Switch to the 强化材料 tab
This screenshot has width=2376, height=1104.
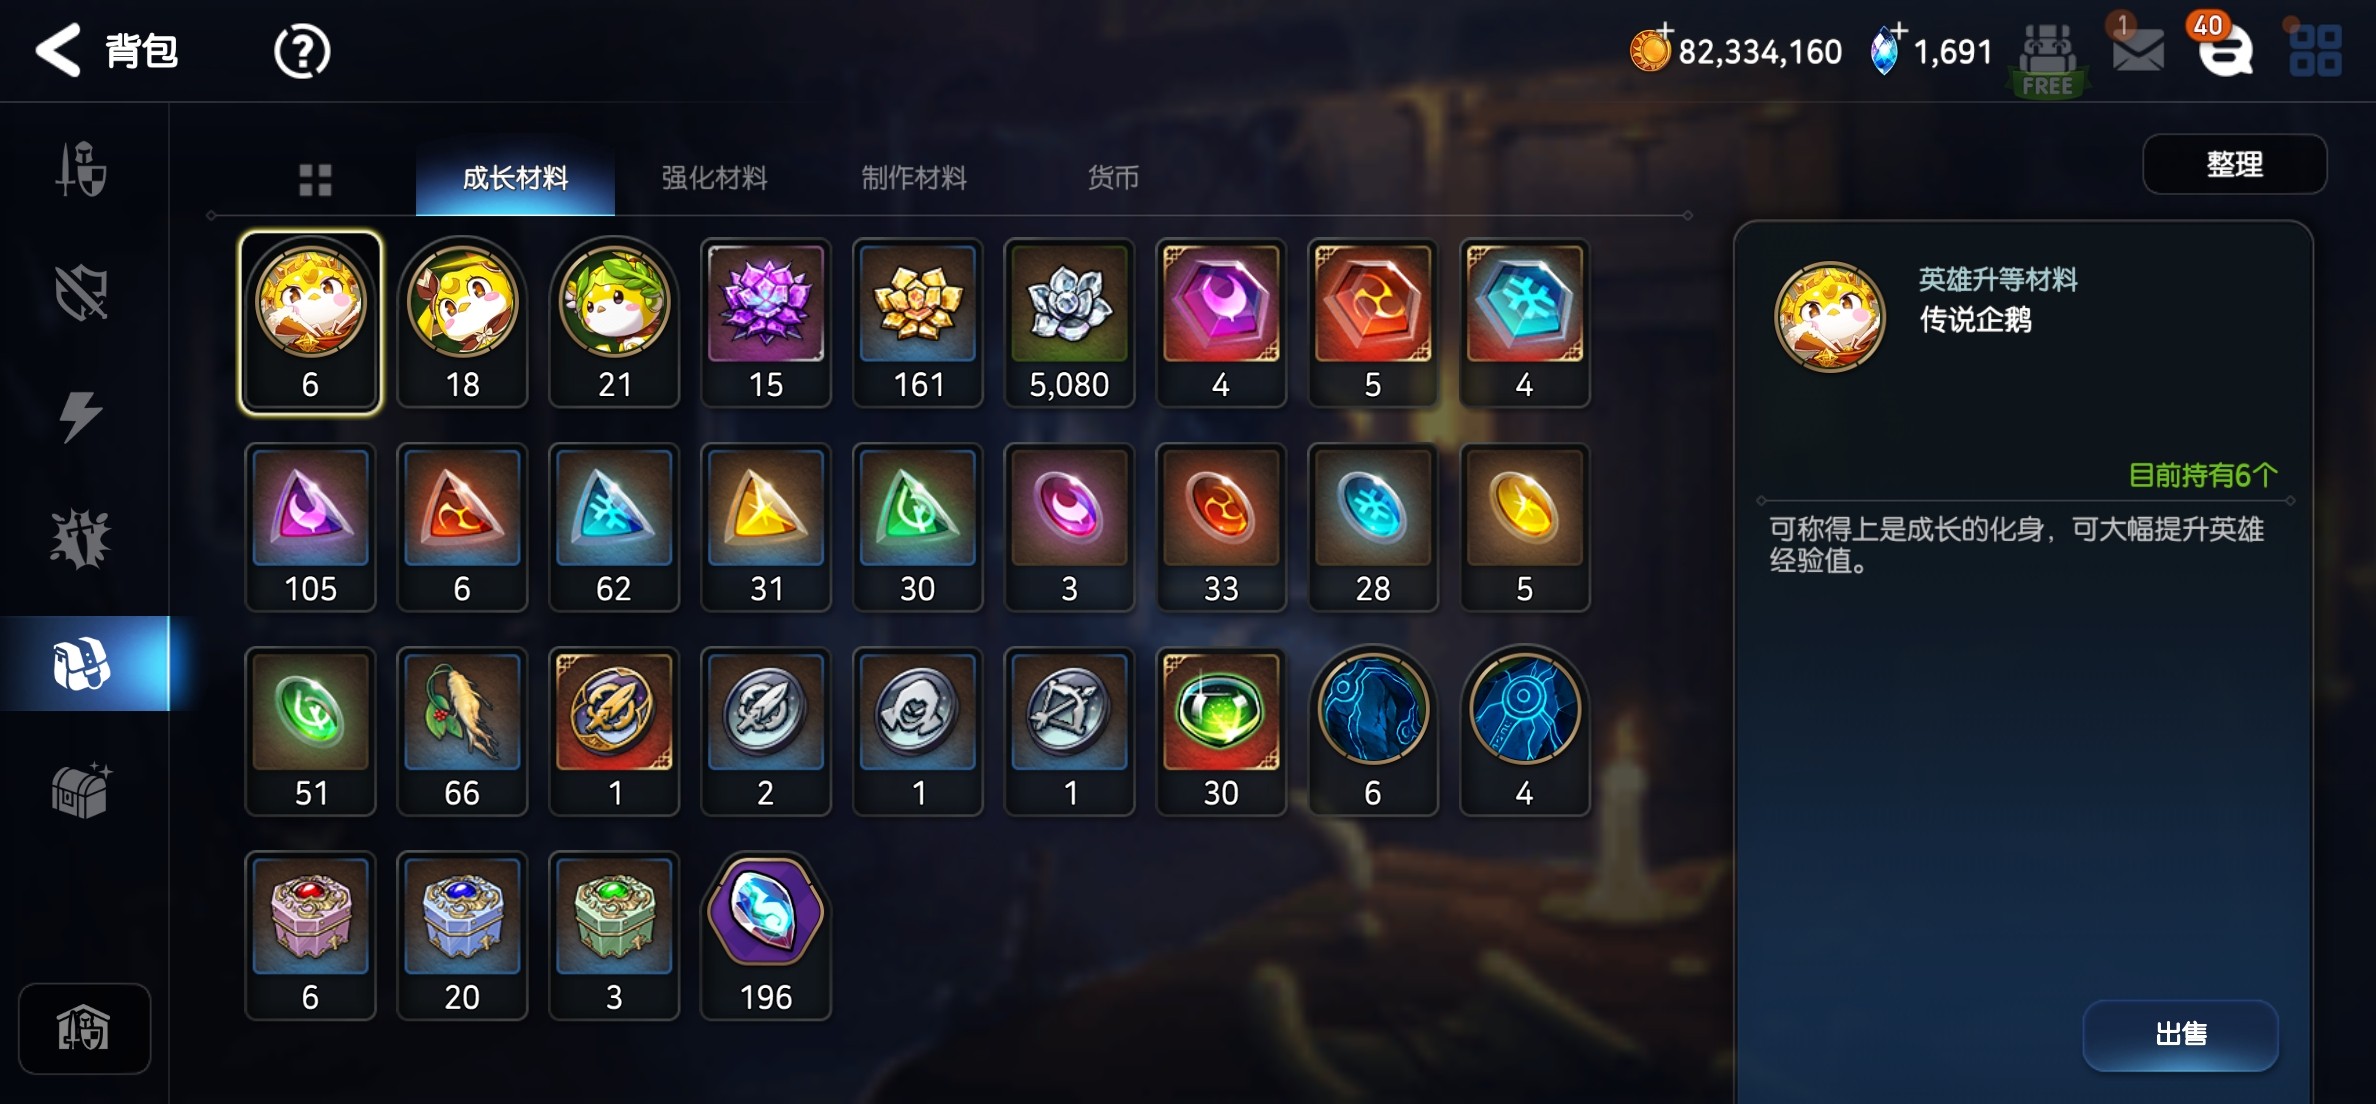[714, 178]
